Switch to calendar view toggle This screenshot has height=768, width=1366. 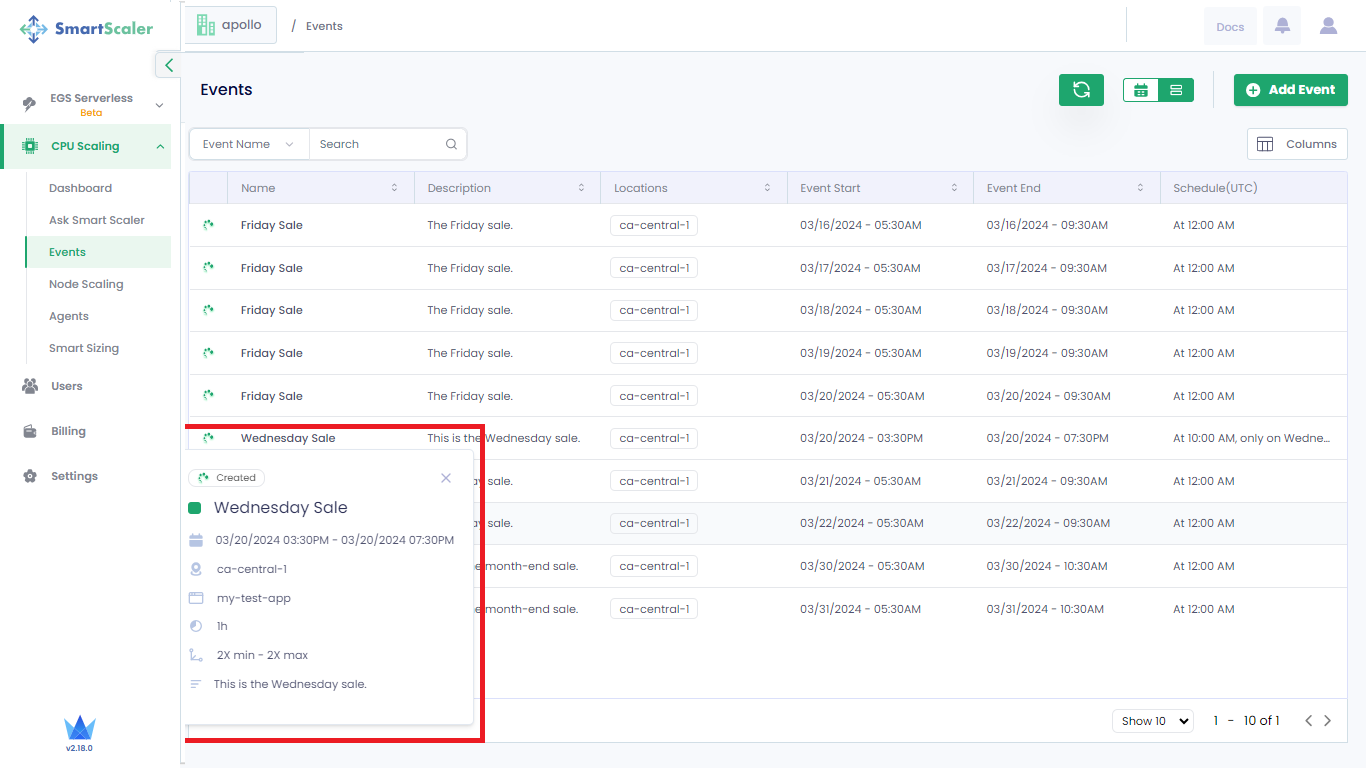pyautogui.click(x=1141, y=90)
